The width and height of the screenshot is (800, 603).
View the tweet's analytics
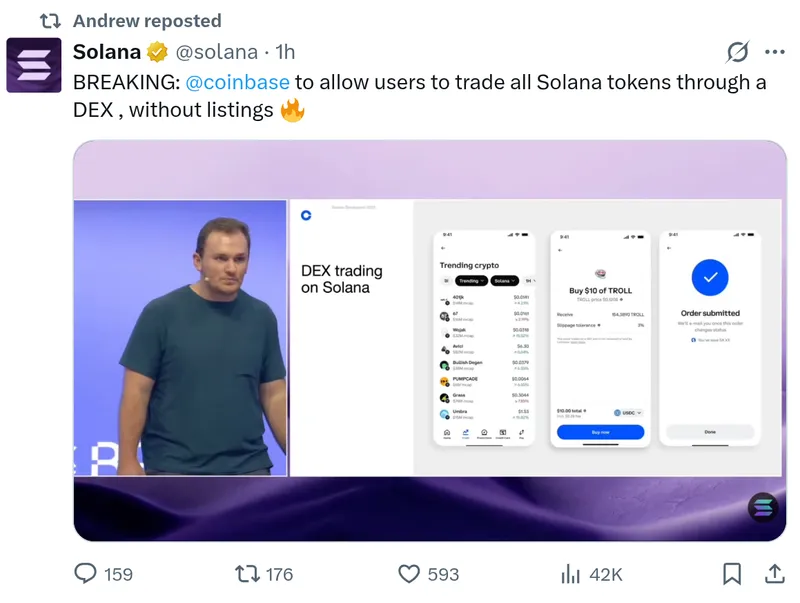(570, 574)
